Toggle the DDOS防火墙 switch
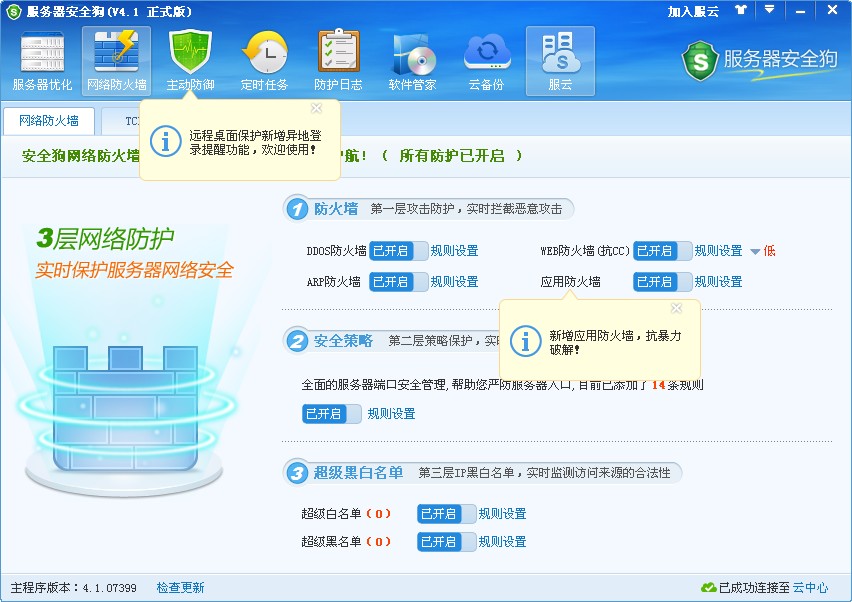The image size is (852, 602). [398, 251]
